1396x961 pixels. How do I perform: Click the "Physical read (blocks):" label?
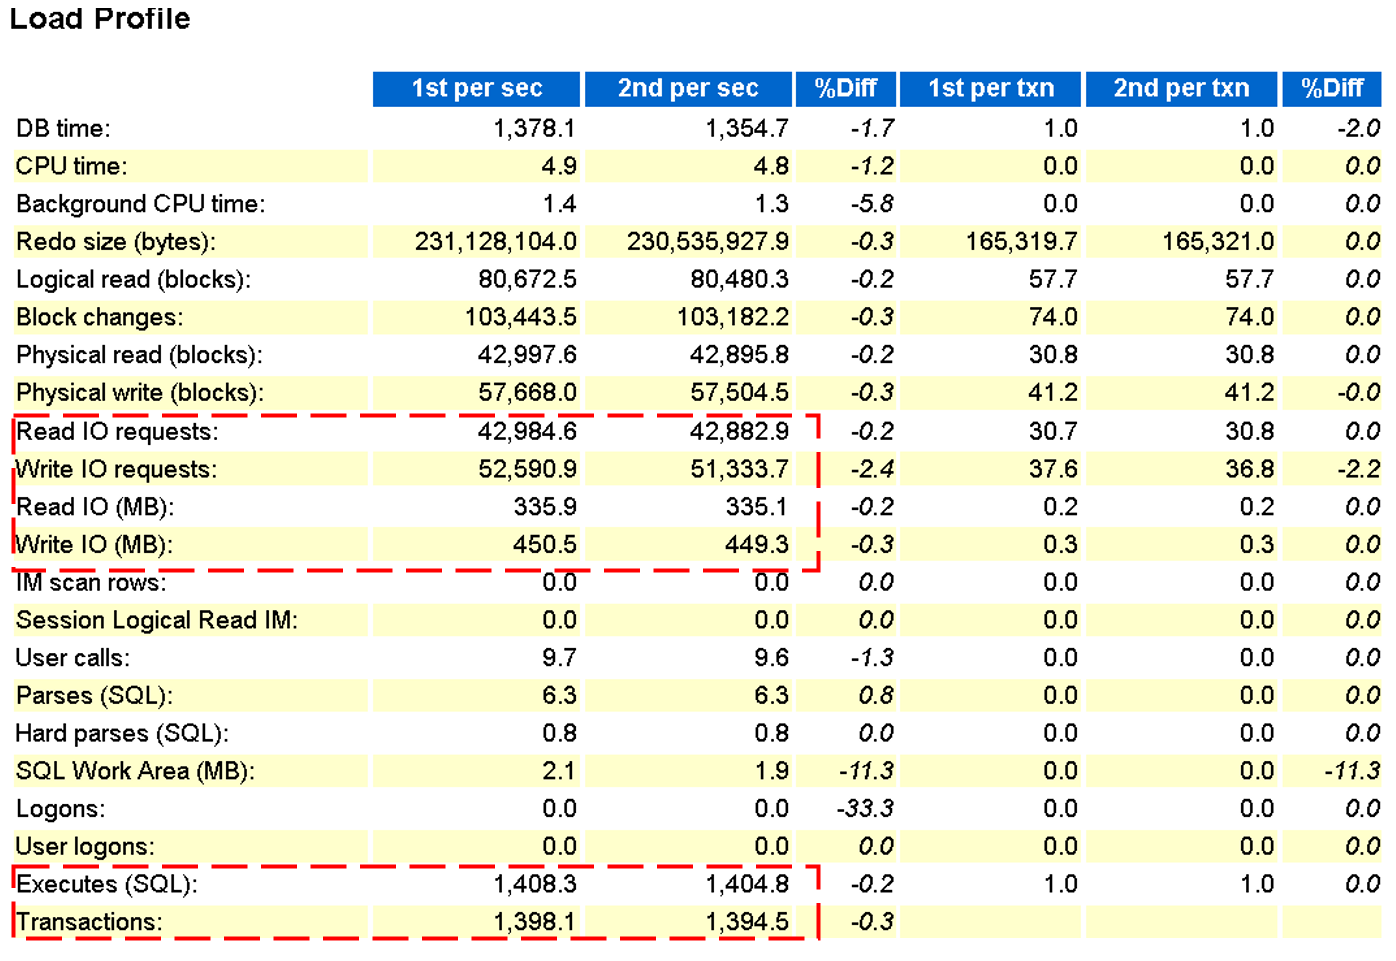pyautogui.click(x=139, y=355)
